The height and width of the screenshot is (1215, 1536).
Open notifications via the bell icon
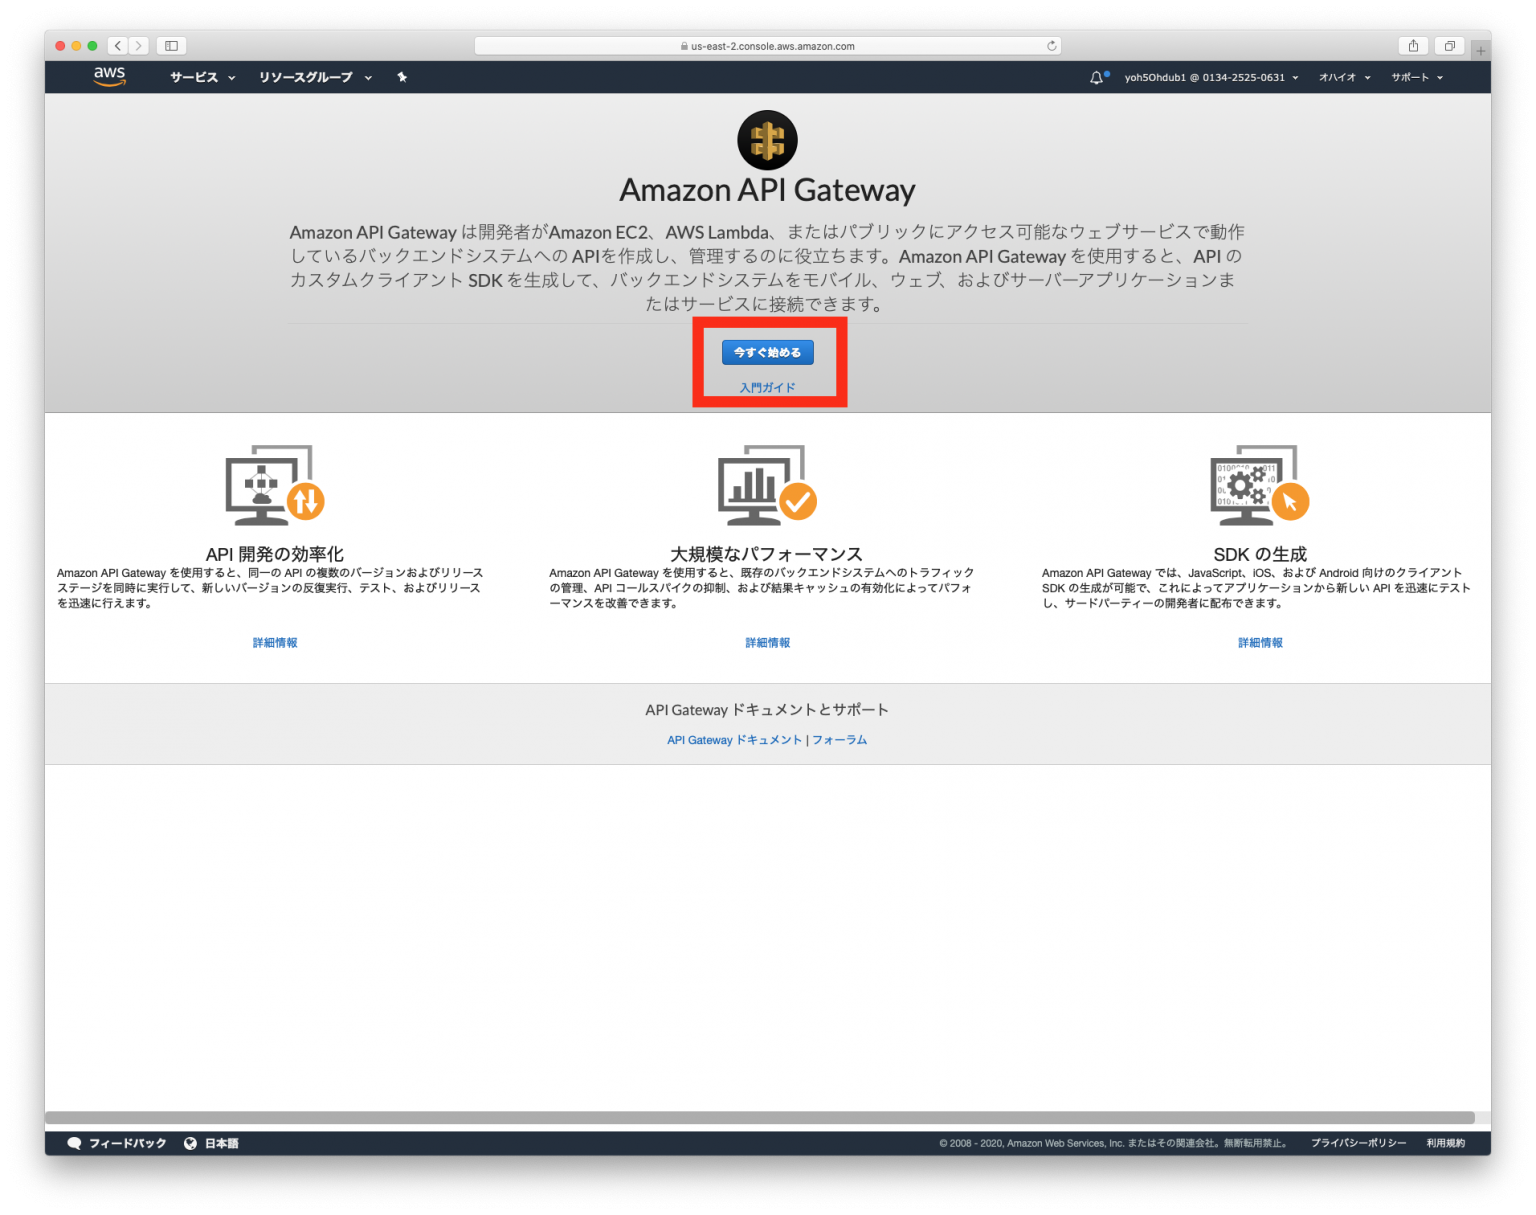[x=1094, y=76]
